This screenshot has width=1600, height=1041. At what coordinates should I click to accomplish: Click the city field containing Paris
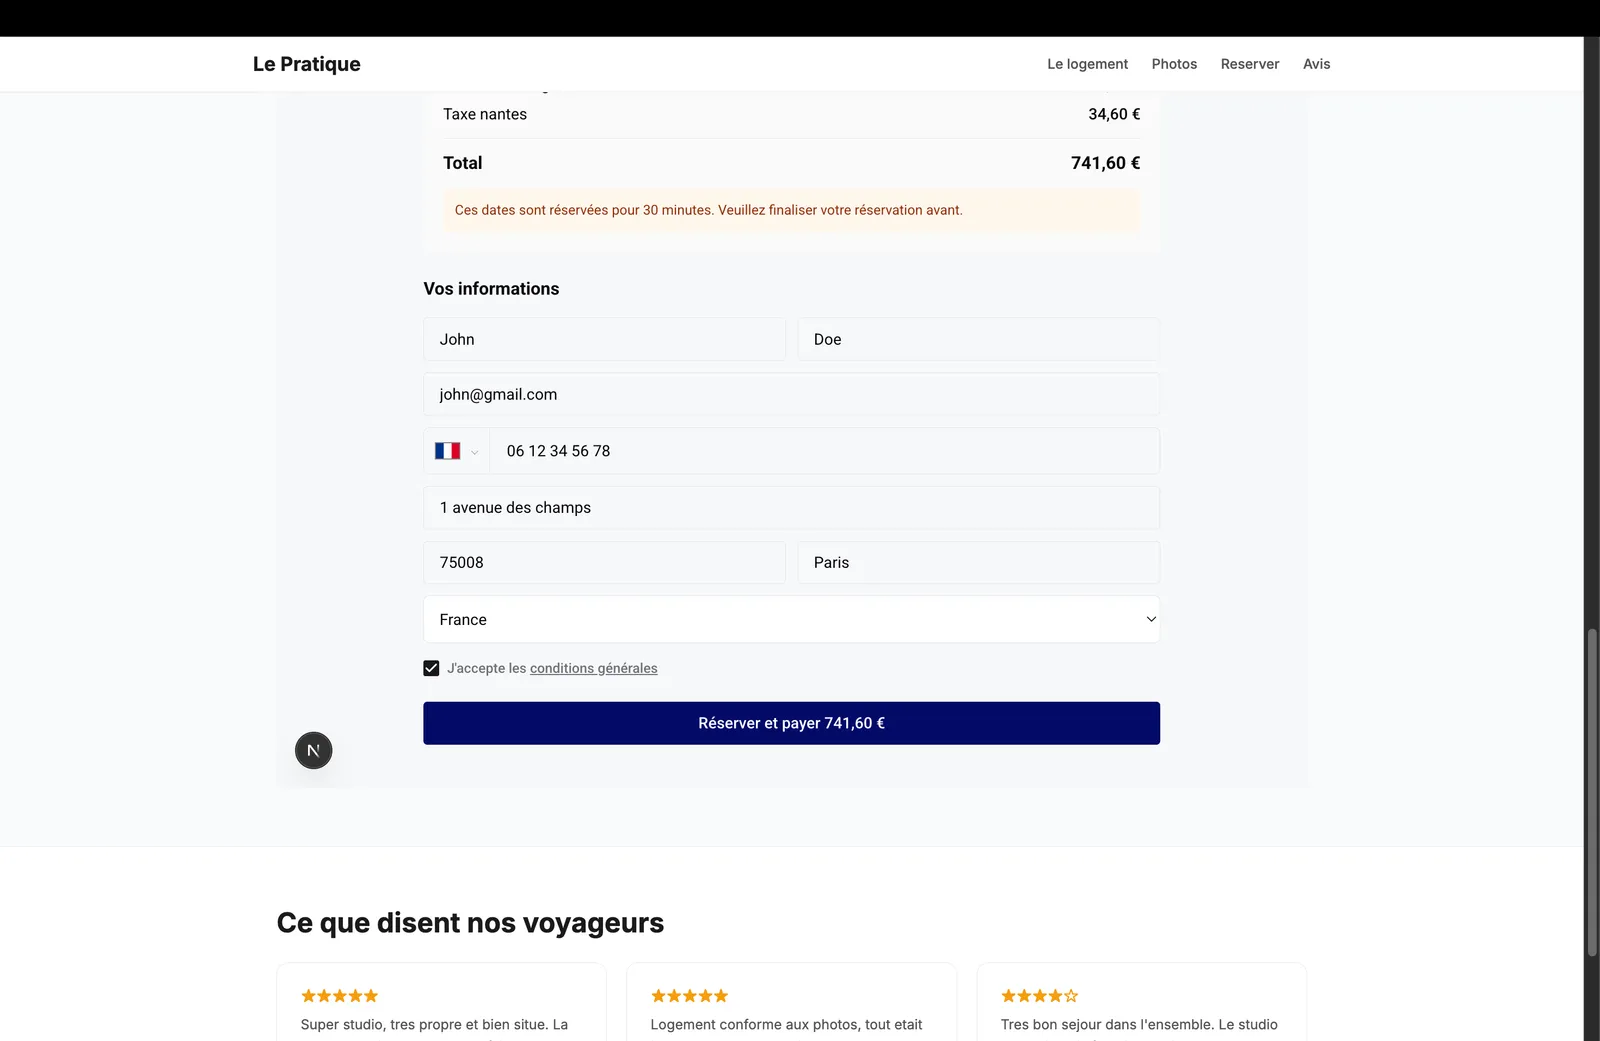coord(978,562)
